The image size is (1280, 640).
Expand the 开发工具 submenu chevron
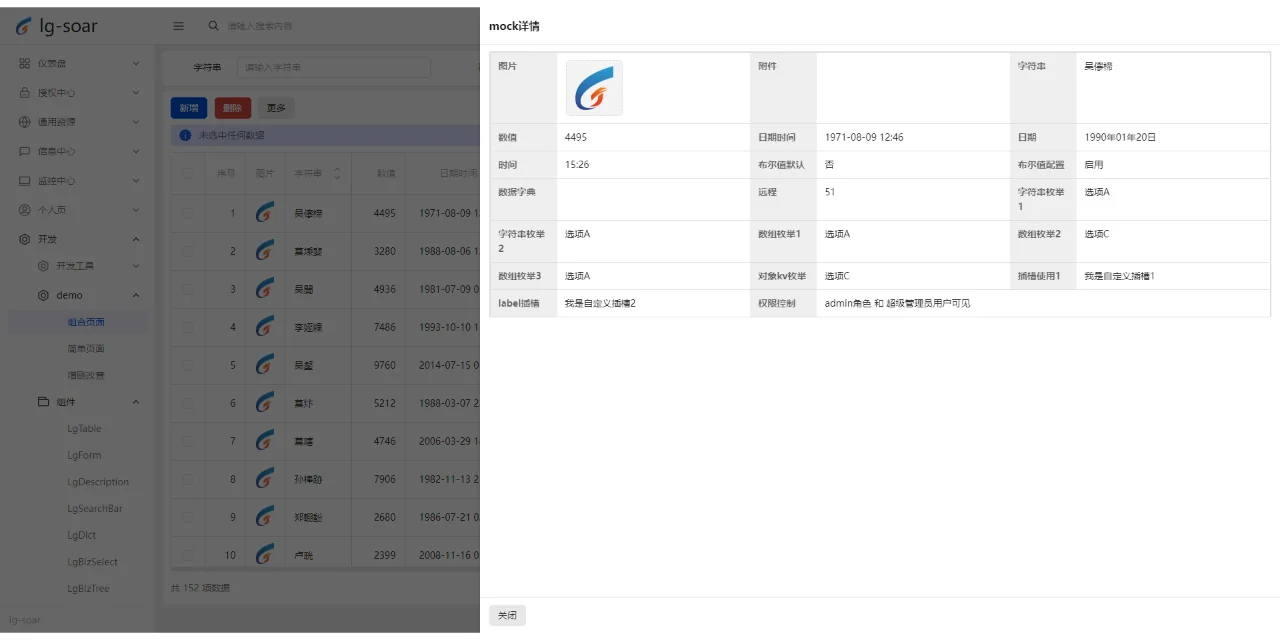[136, 266]
